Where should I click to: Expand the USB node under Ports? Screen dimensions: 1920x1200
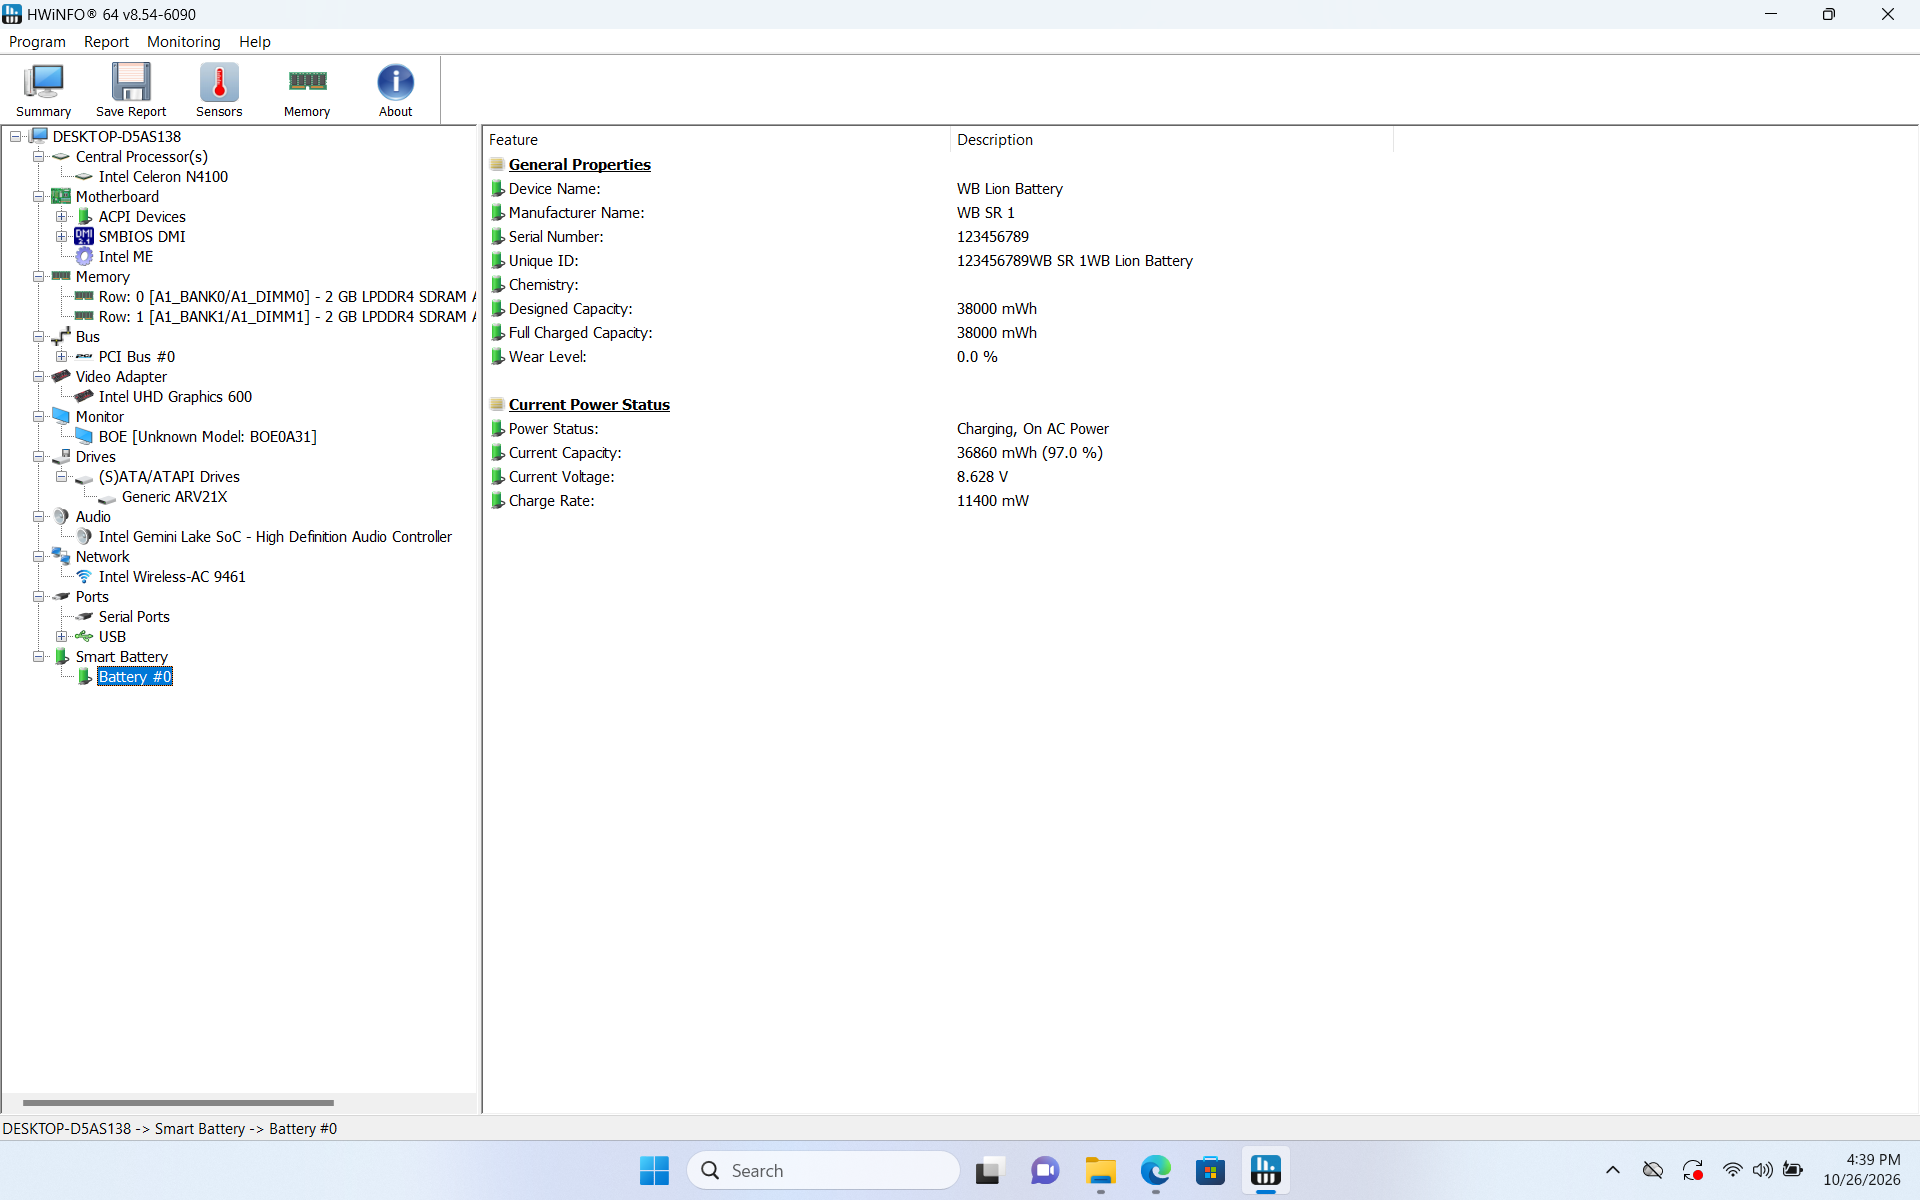pyautogui.click(x=62, y=637)
